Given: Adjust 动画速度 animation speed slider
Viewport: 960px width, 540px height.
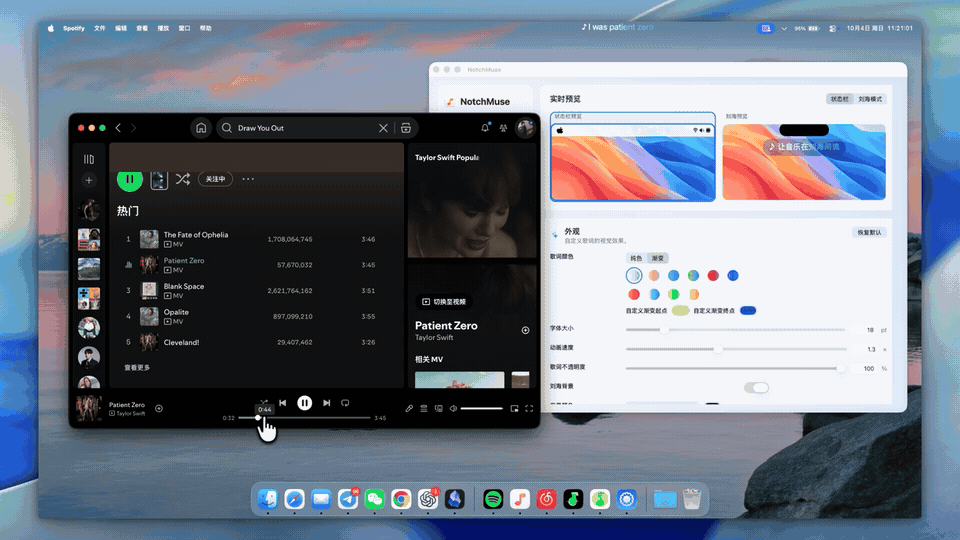Looking at the screenshot, I should coord(736,349).
